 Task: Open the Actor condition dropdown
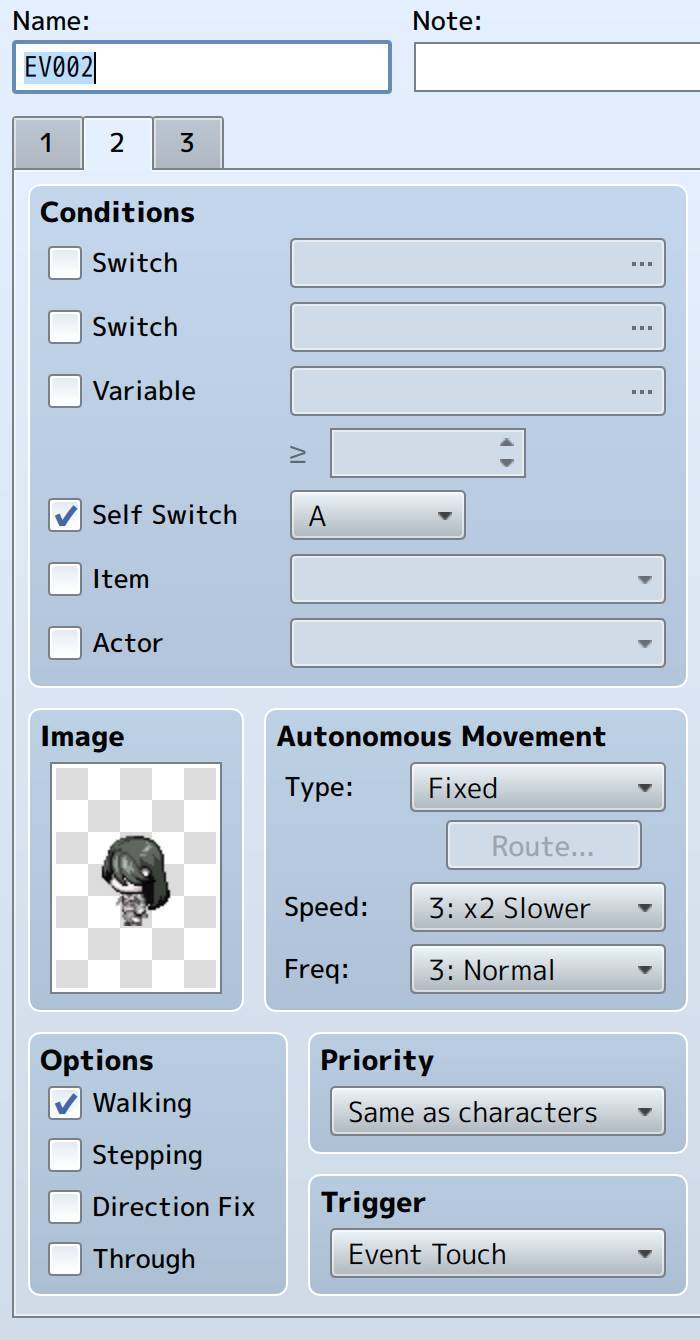click(477, 643)
